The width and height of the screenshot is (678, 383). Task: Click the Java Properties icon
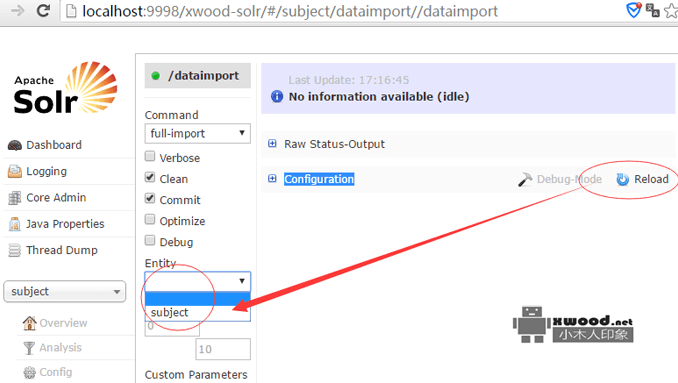click(x=15, y=224)
